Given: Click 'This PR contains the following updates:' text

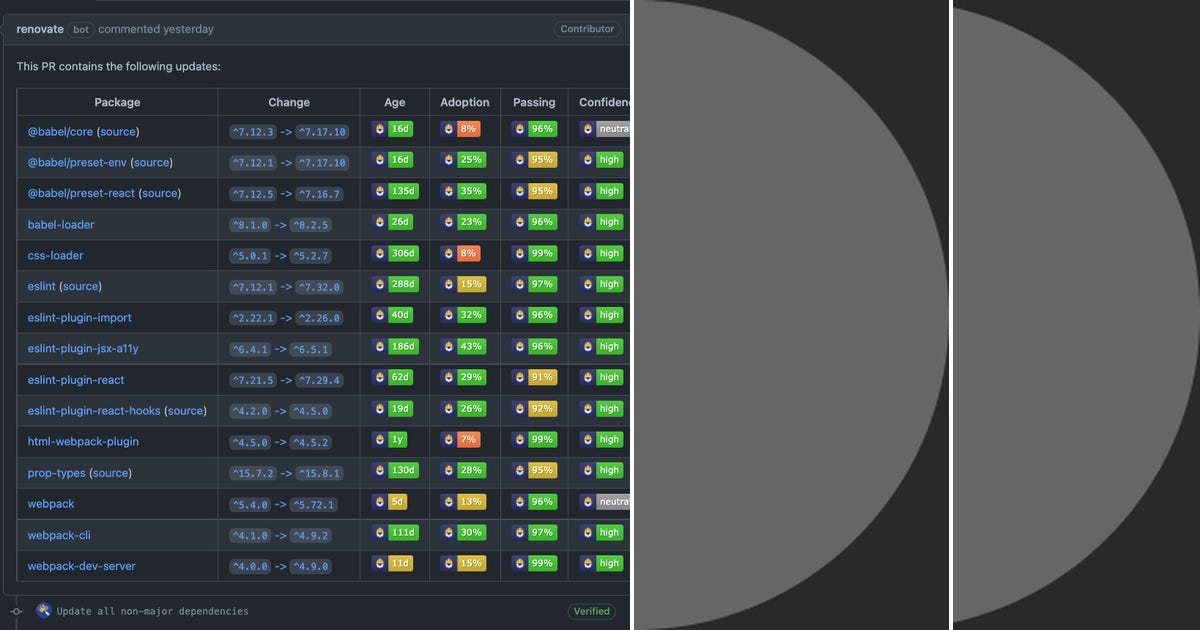Looking at the screenshot, I should coord(119,67).
